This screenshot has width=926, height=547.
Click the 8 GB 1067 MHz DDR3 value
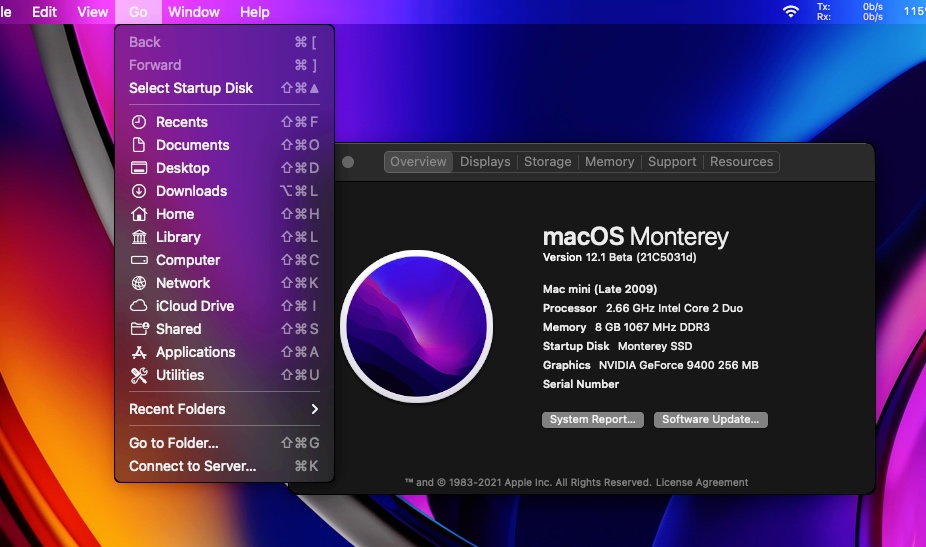pos(652,327)
